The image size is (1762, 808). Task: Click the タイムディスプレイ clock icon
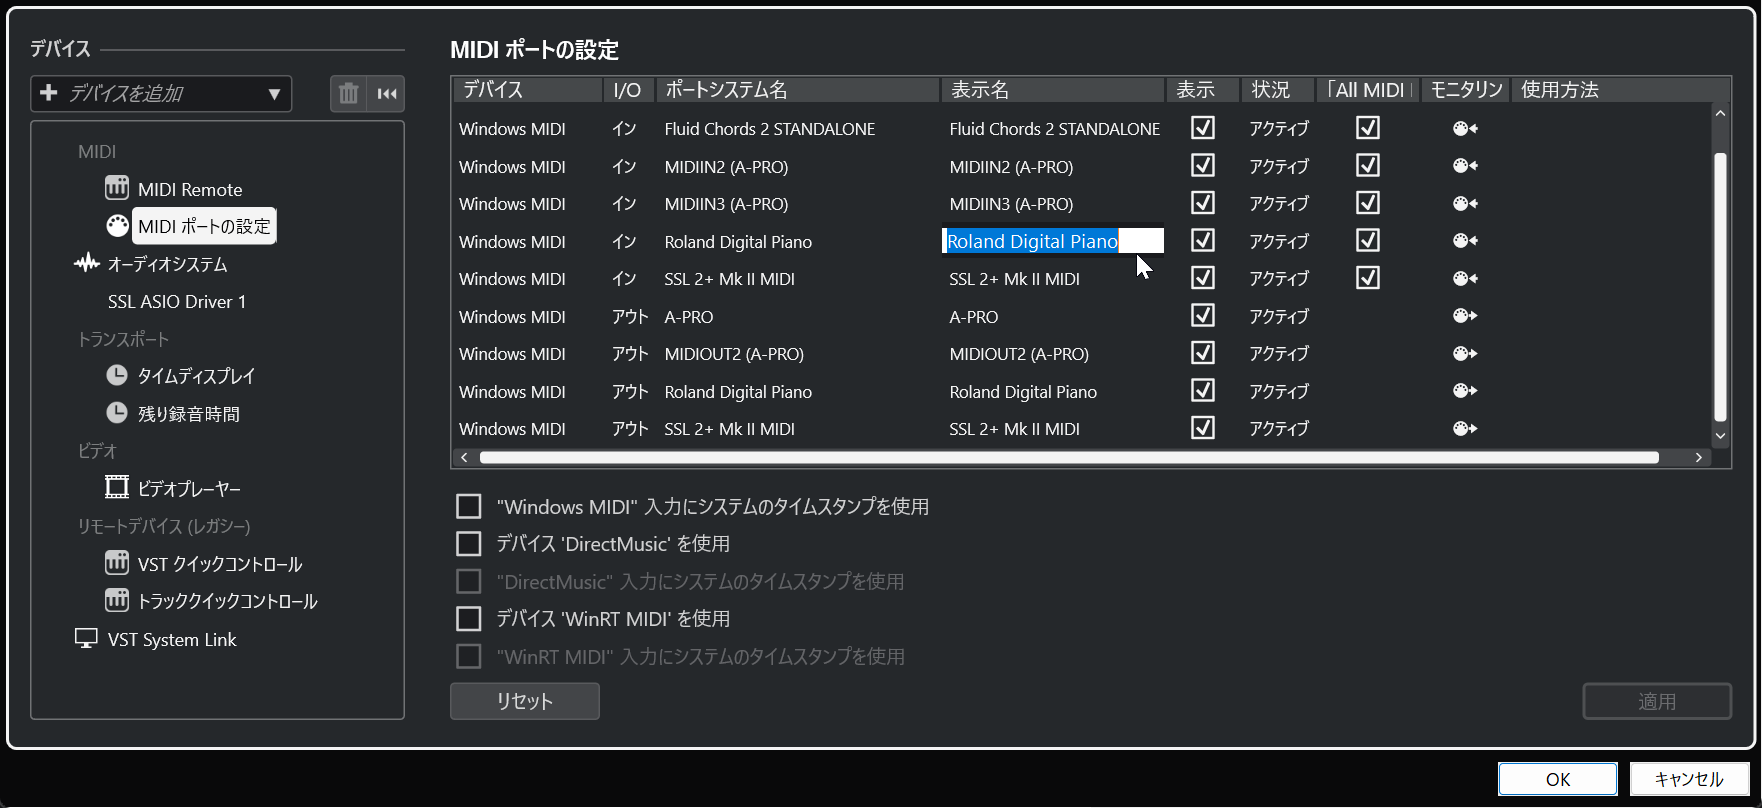[117, 375]
